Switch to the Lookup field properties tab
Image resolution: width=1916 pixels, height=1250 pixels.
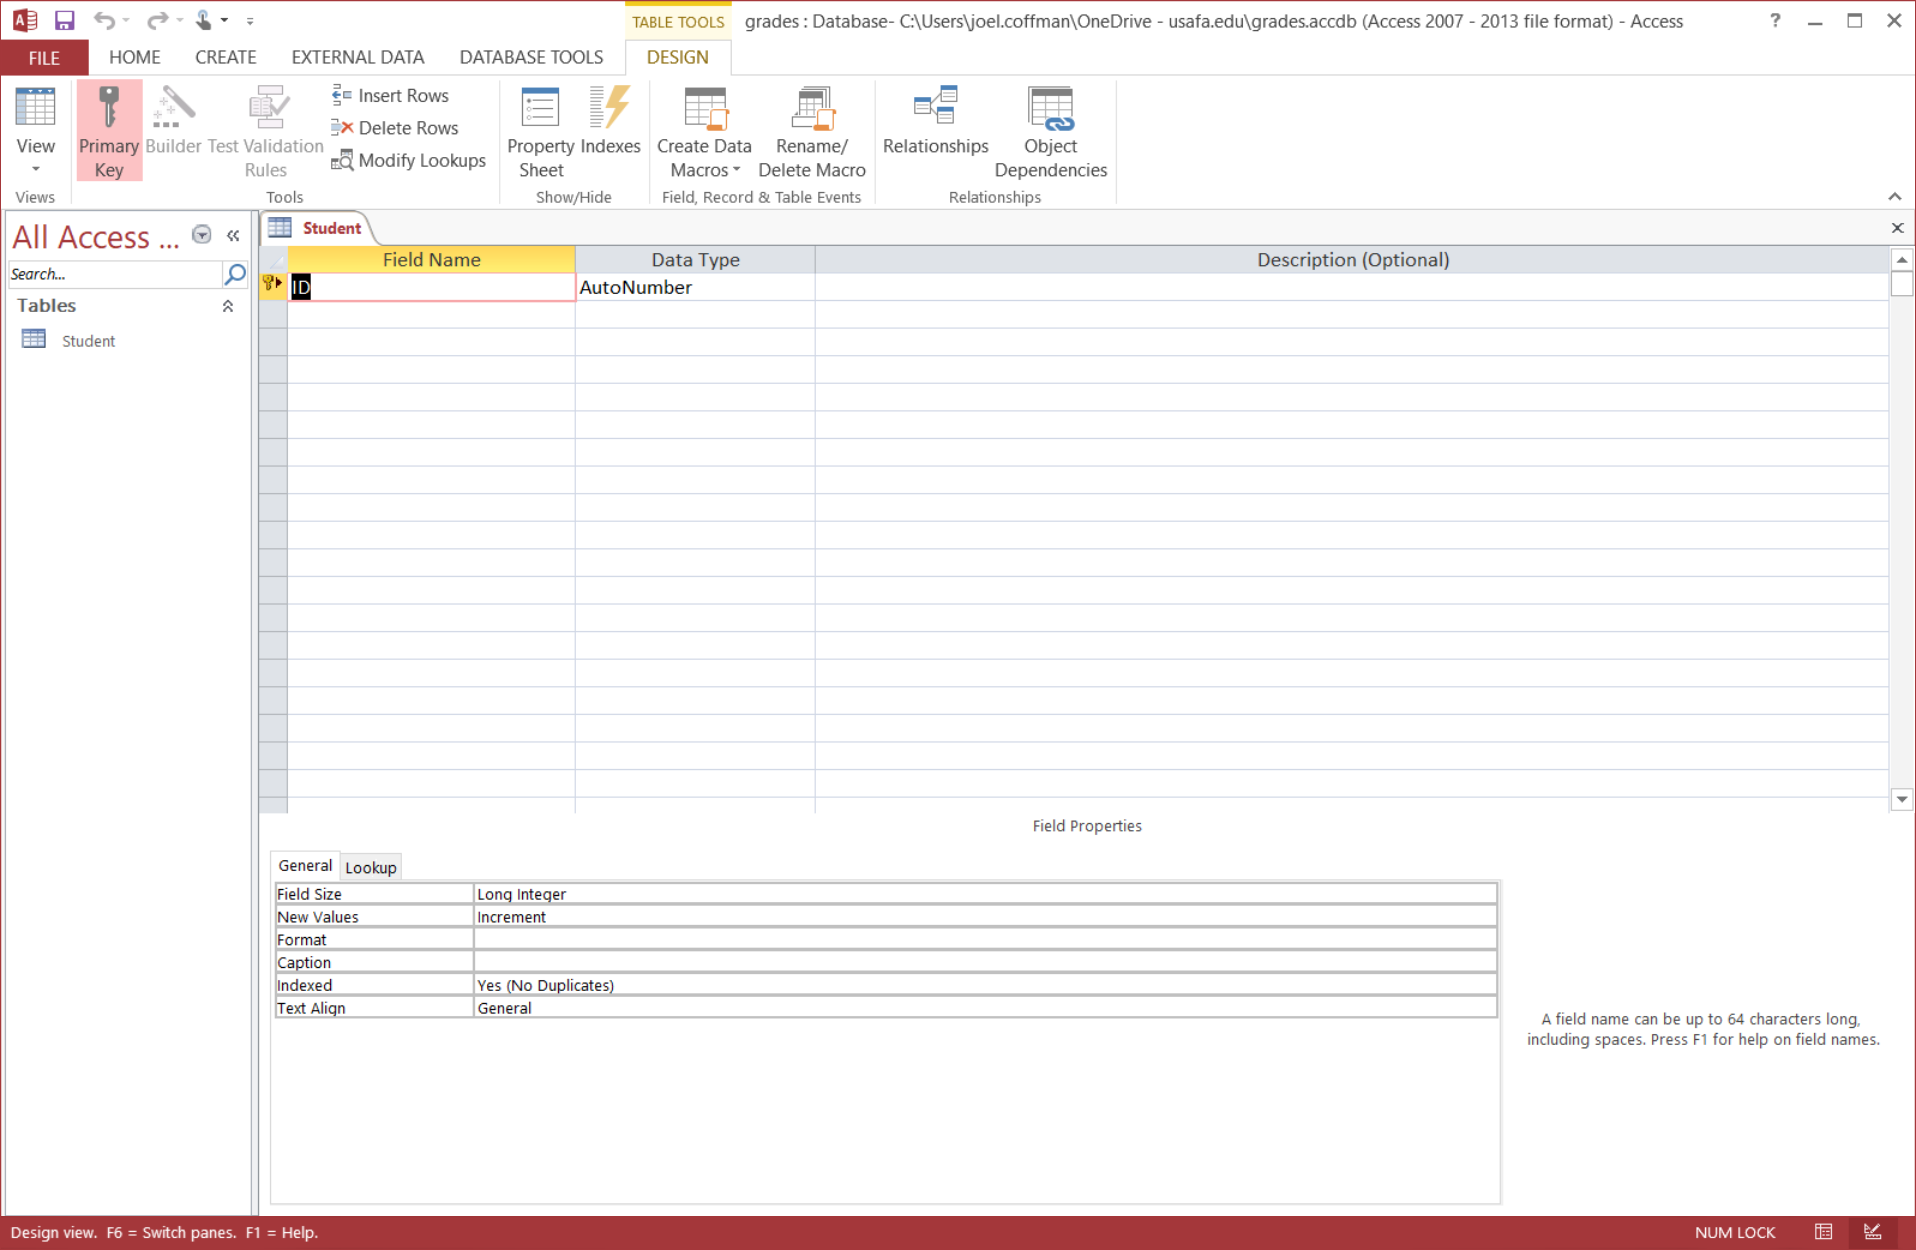coord(370,867)
